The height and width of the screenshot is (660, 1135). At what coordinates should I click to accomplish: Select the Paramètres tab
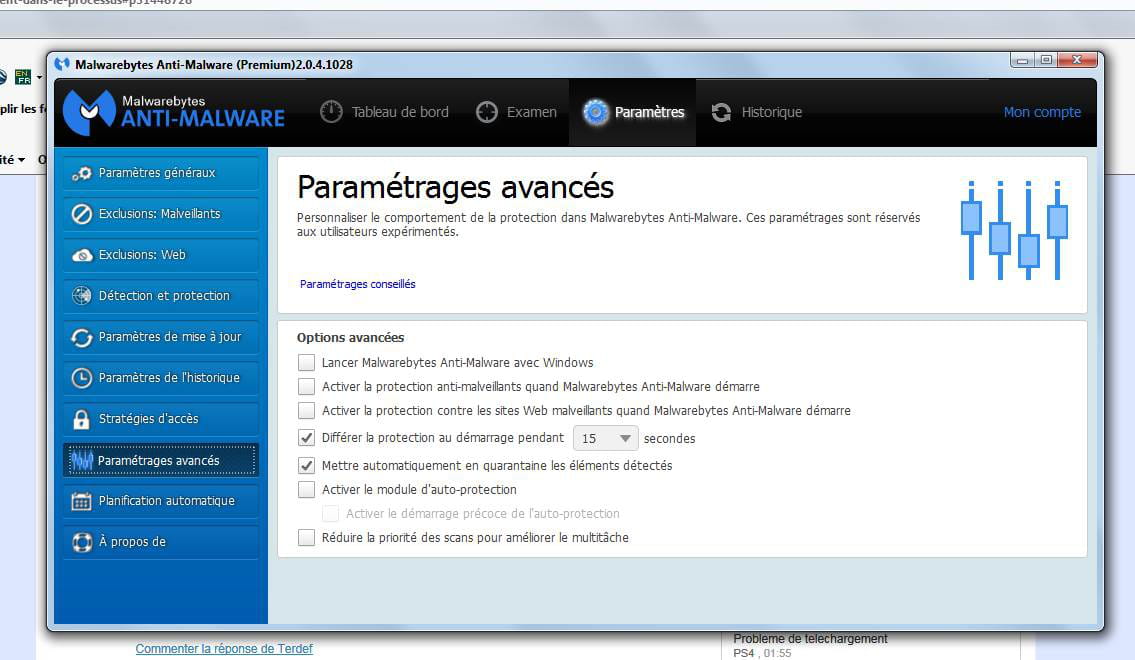tap(633, 112)
